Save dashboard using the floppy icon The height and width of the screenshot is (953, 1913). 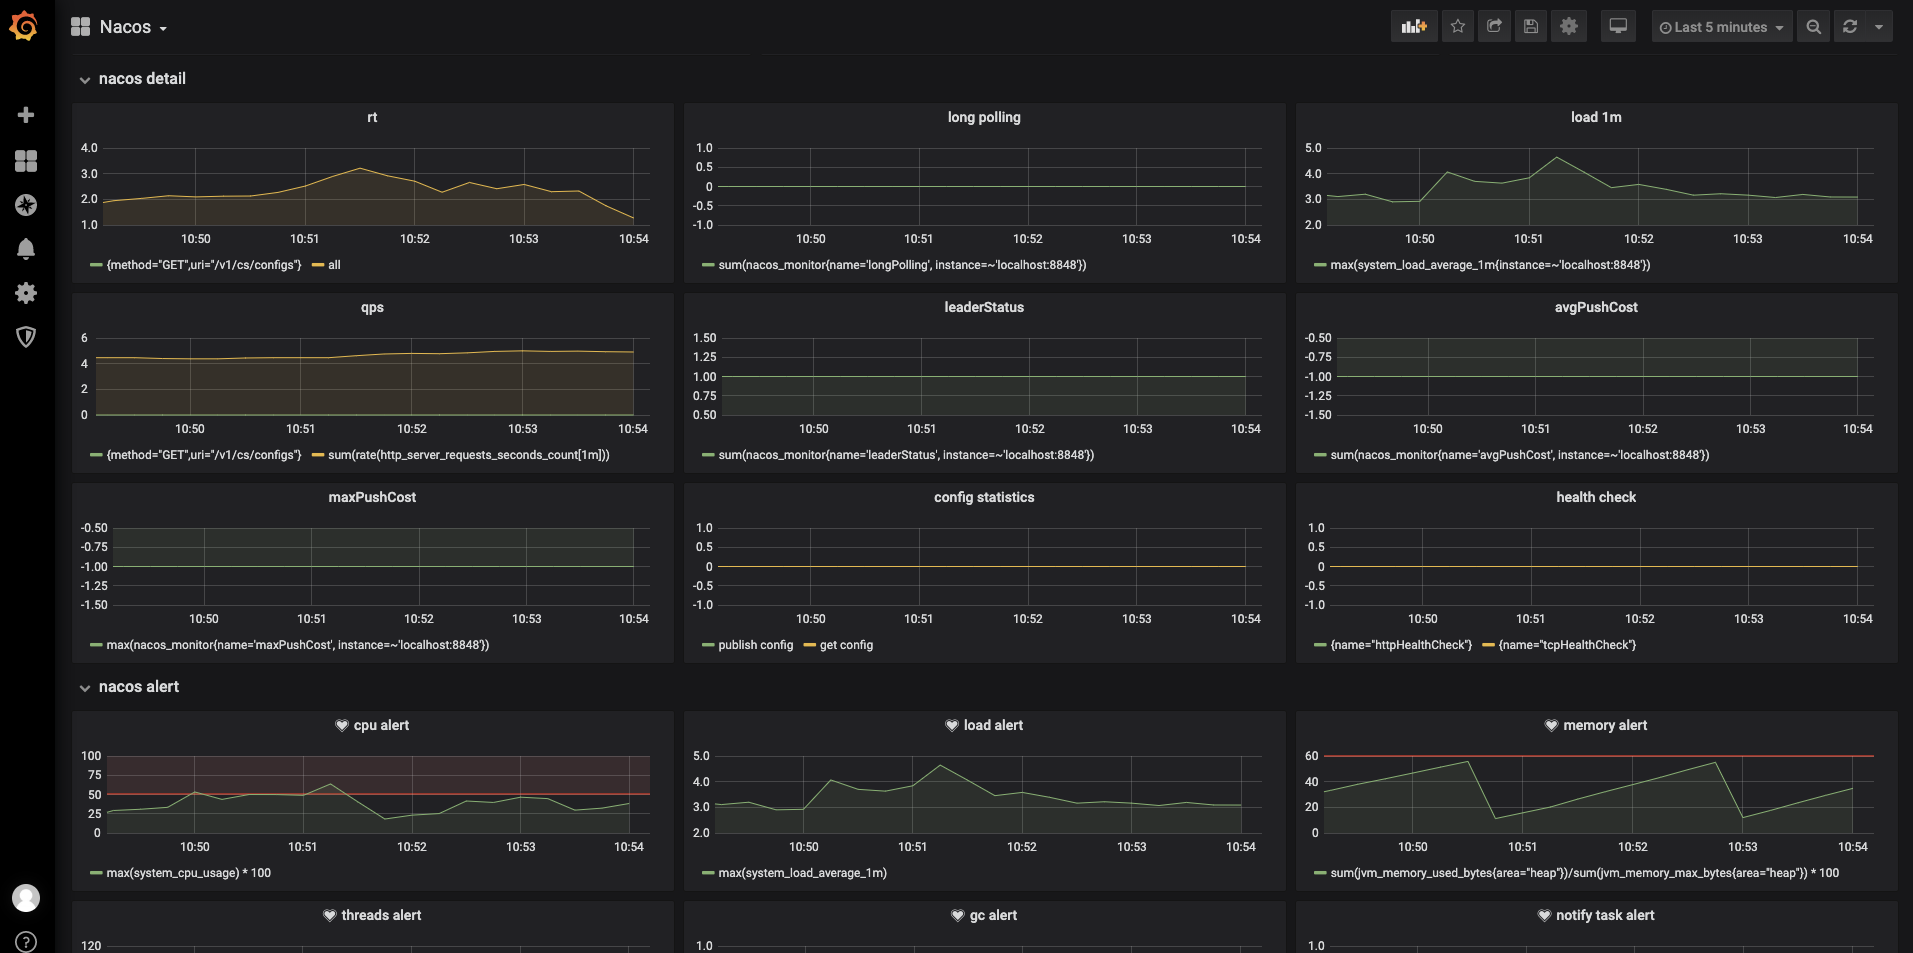tap(1531, 27)
